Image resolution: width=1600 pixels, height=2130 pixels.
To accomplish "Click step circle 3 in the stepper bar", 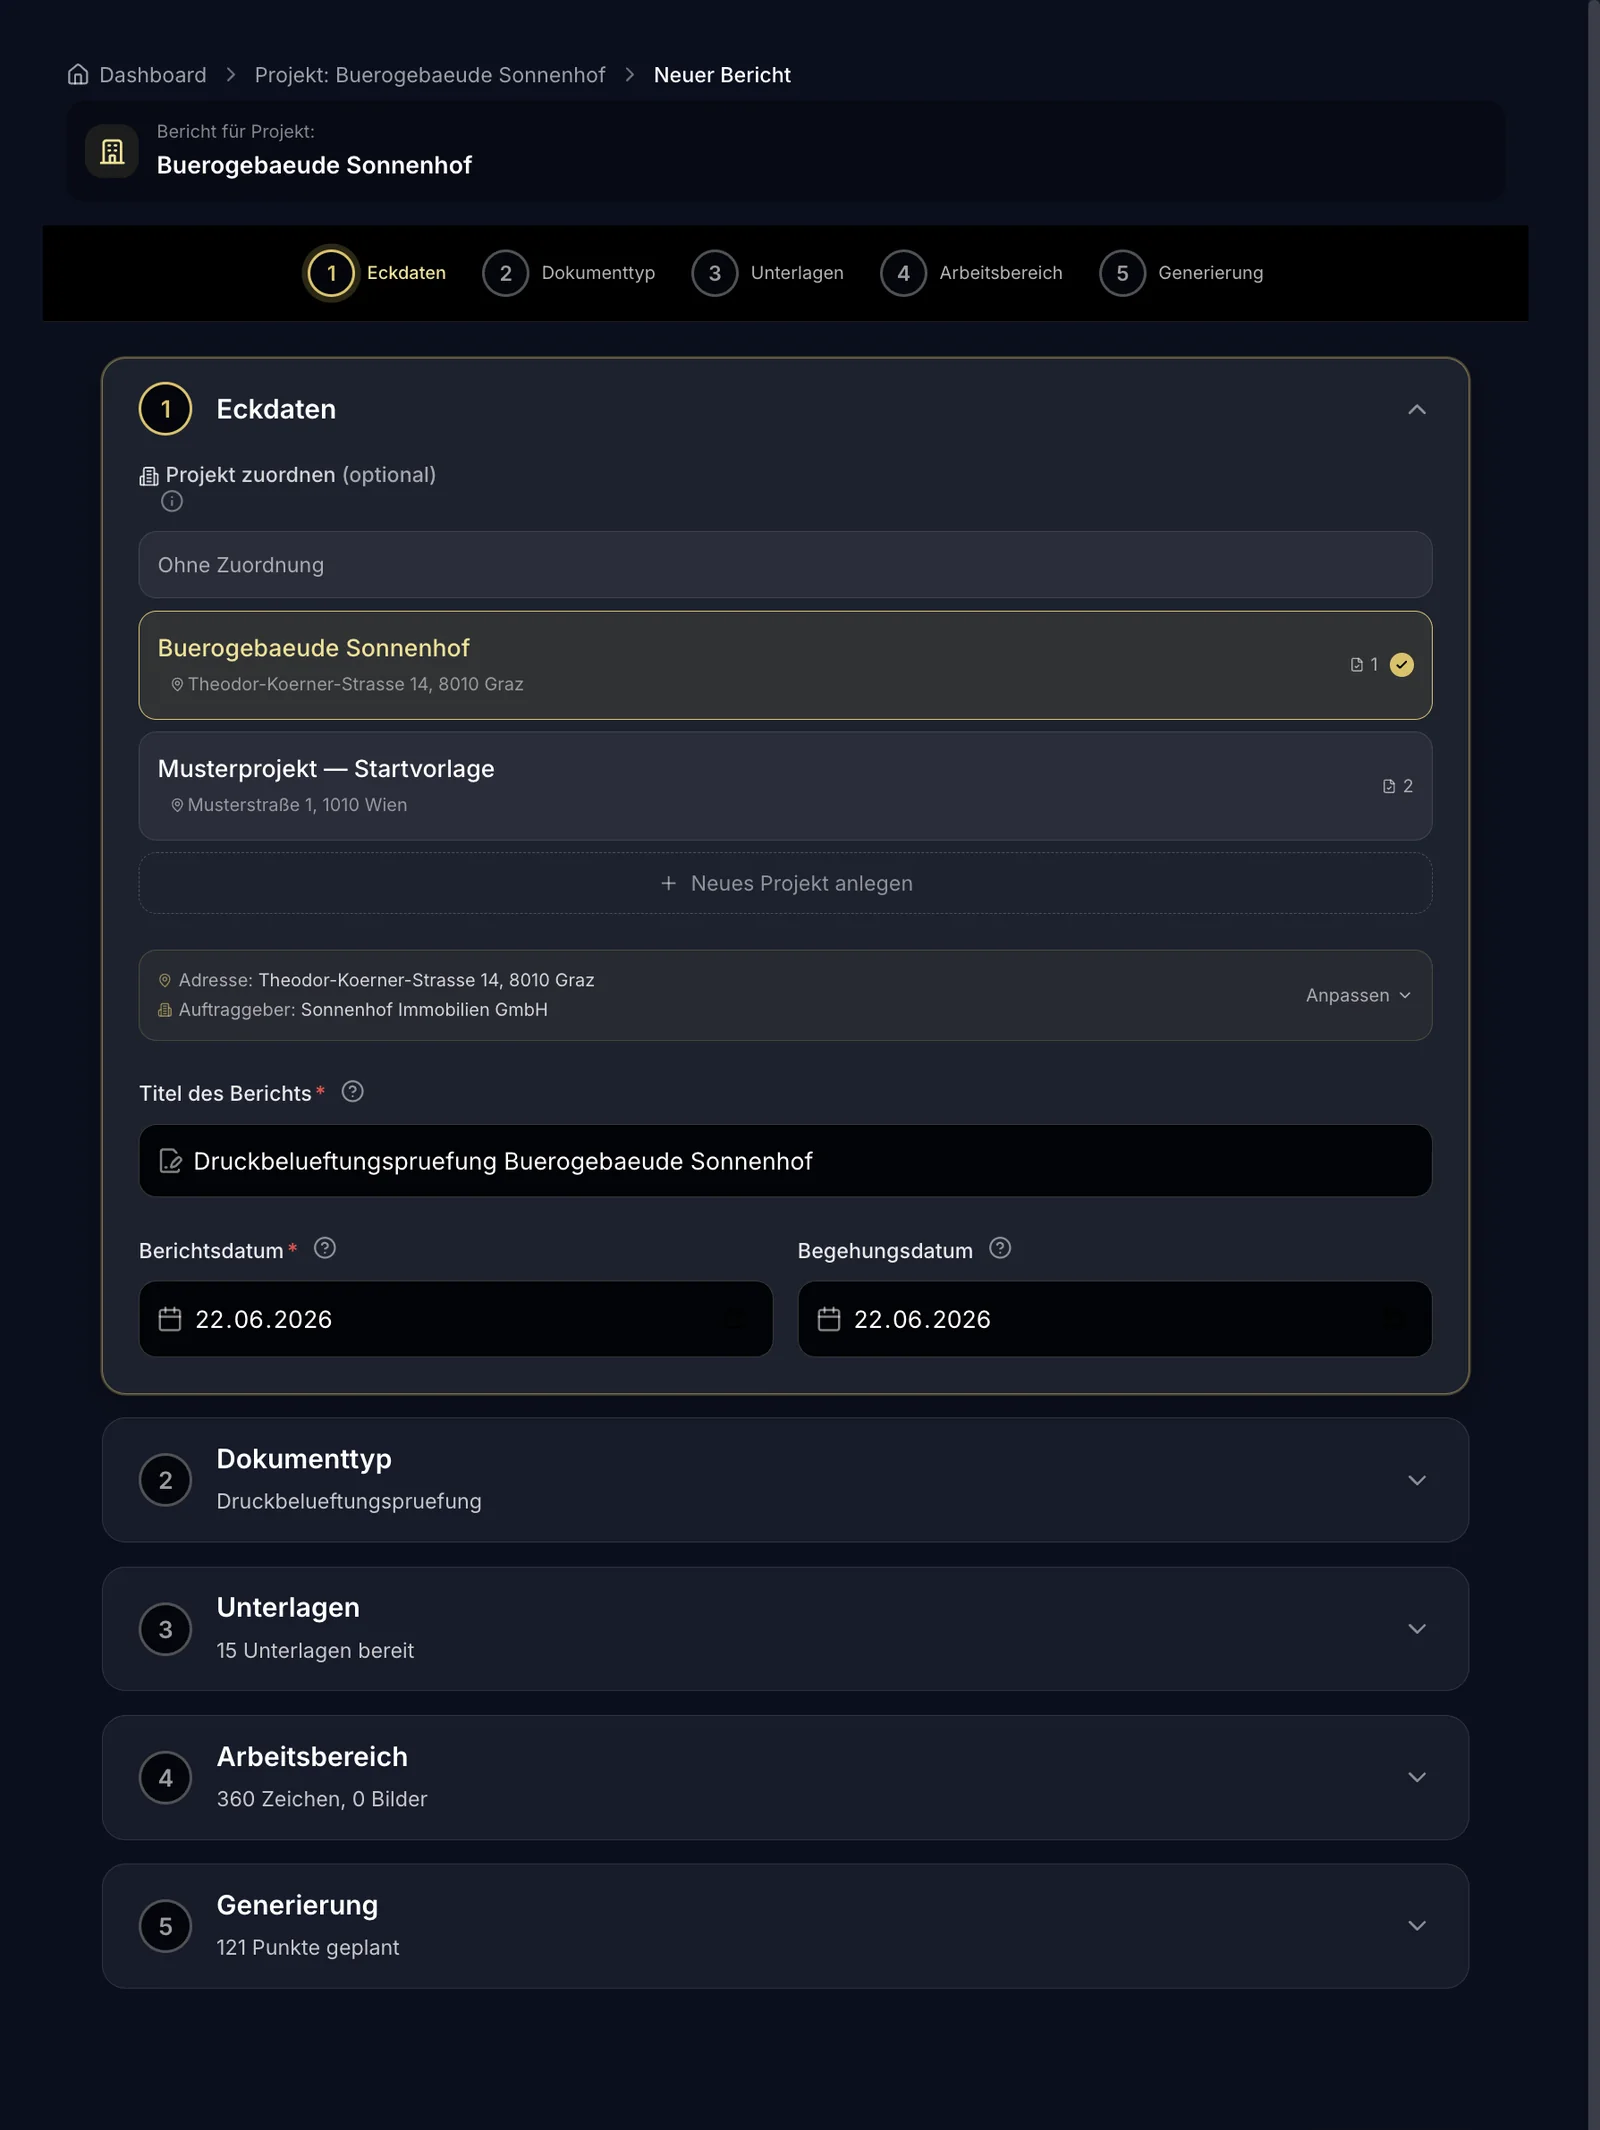I will pos(715,273).
